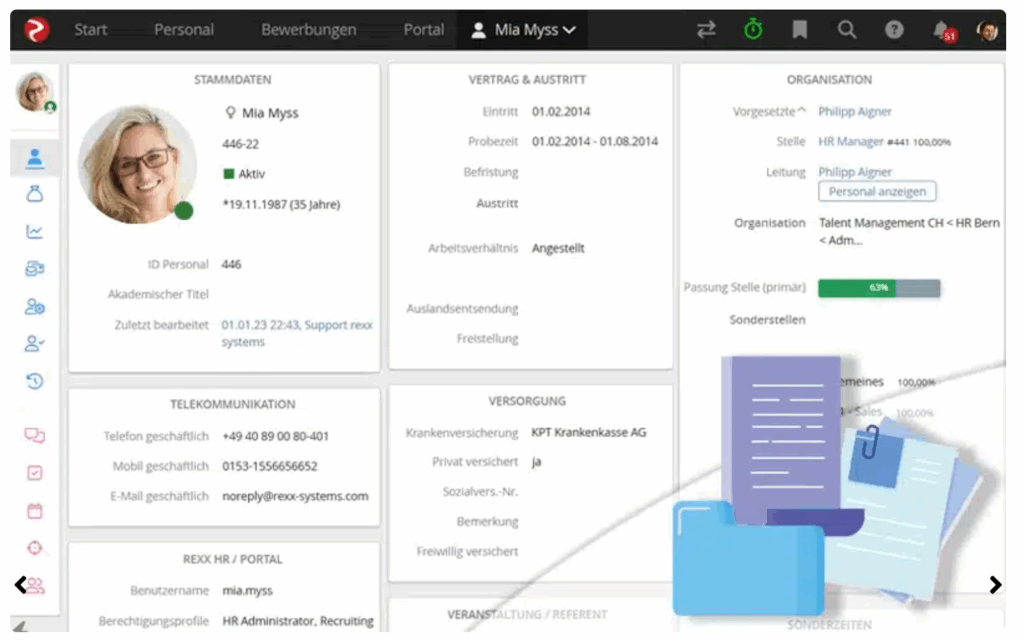This screenshot has width=1024, height=641.
Task: Open the bookmarks icon in top bar
Action: [x=799, y=30]
